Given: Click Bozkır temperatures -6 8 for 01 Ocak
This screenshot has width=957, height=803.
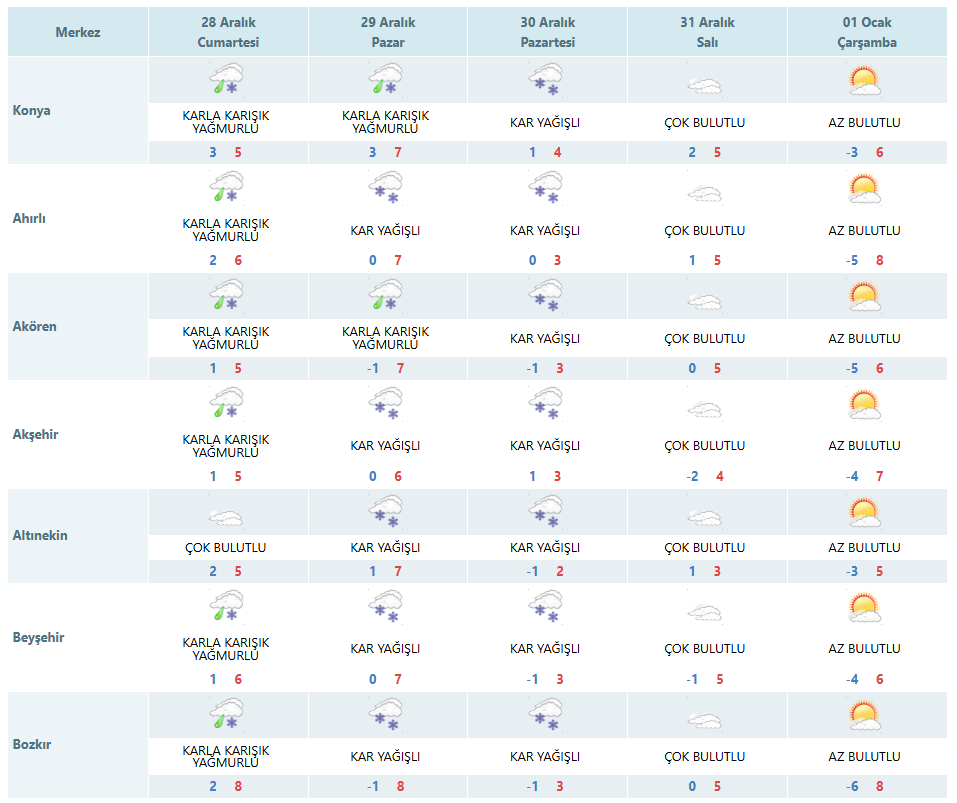Looking at the screenshot, I should (x=864, y=786).
